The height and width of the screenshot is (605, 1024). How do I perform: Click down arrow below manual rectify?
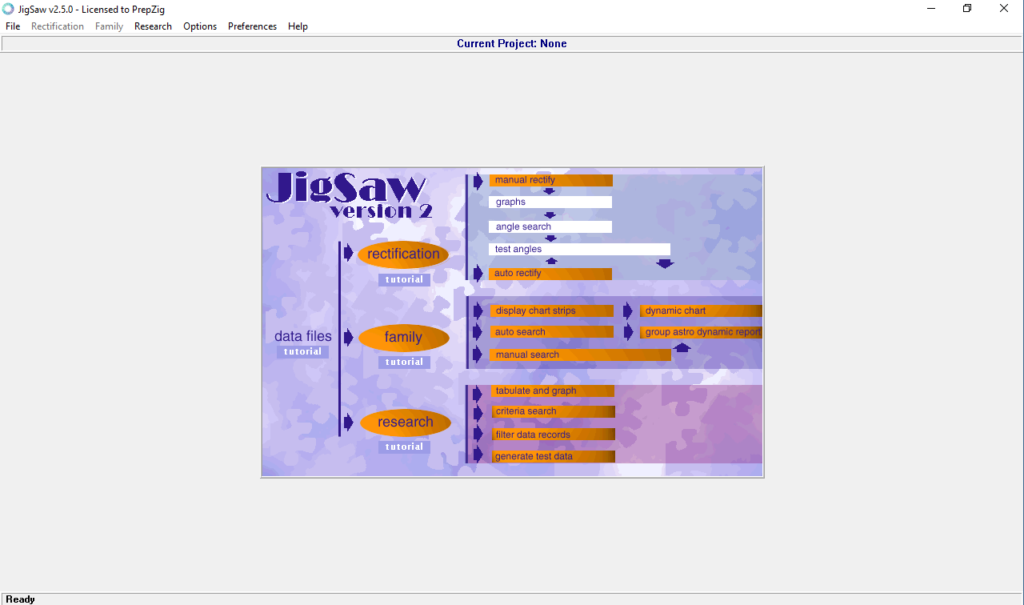pos(549,191)
